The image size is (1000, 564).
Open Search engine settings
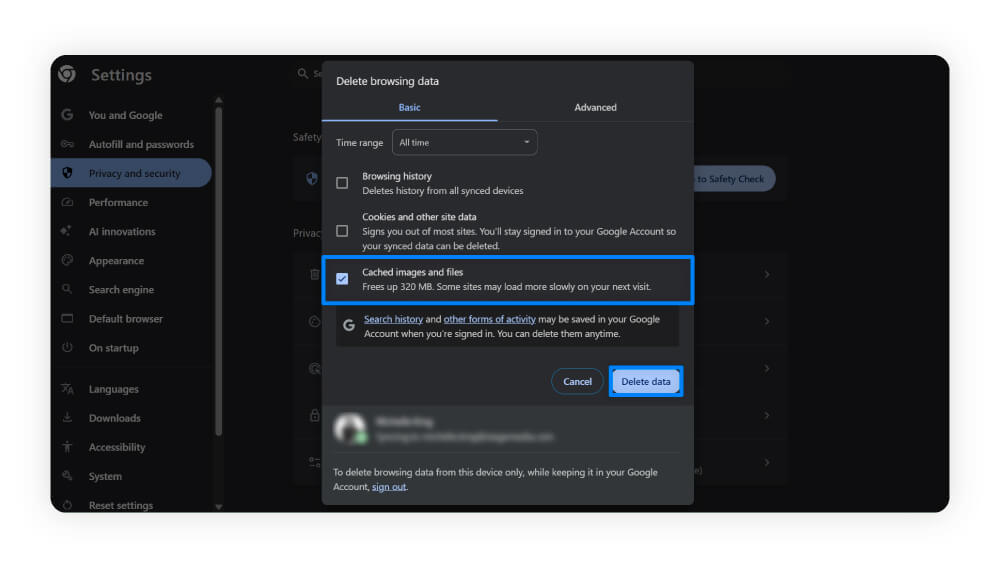click(x=121, y=290)
